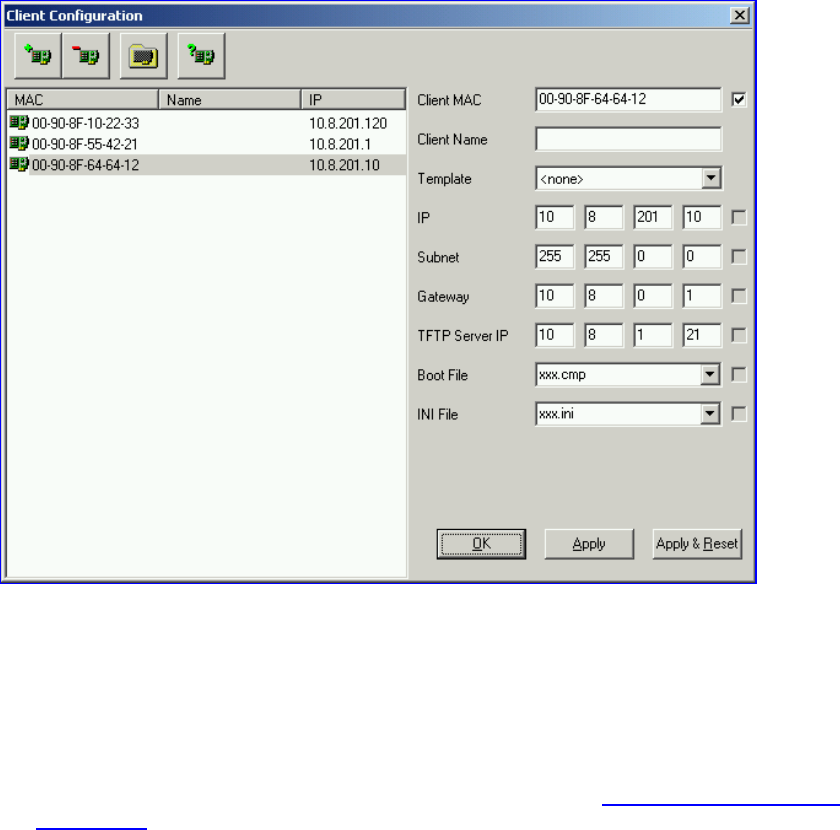Click the Apply & Reset button
This screenshot has width=840, height=830.
(x=697, y=544)
